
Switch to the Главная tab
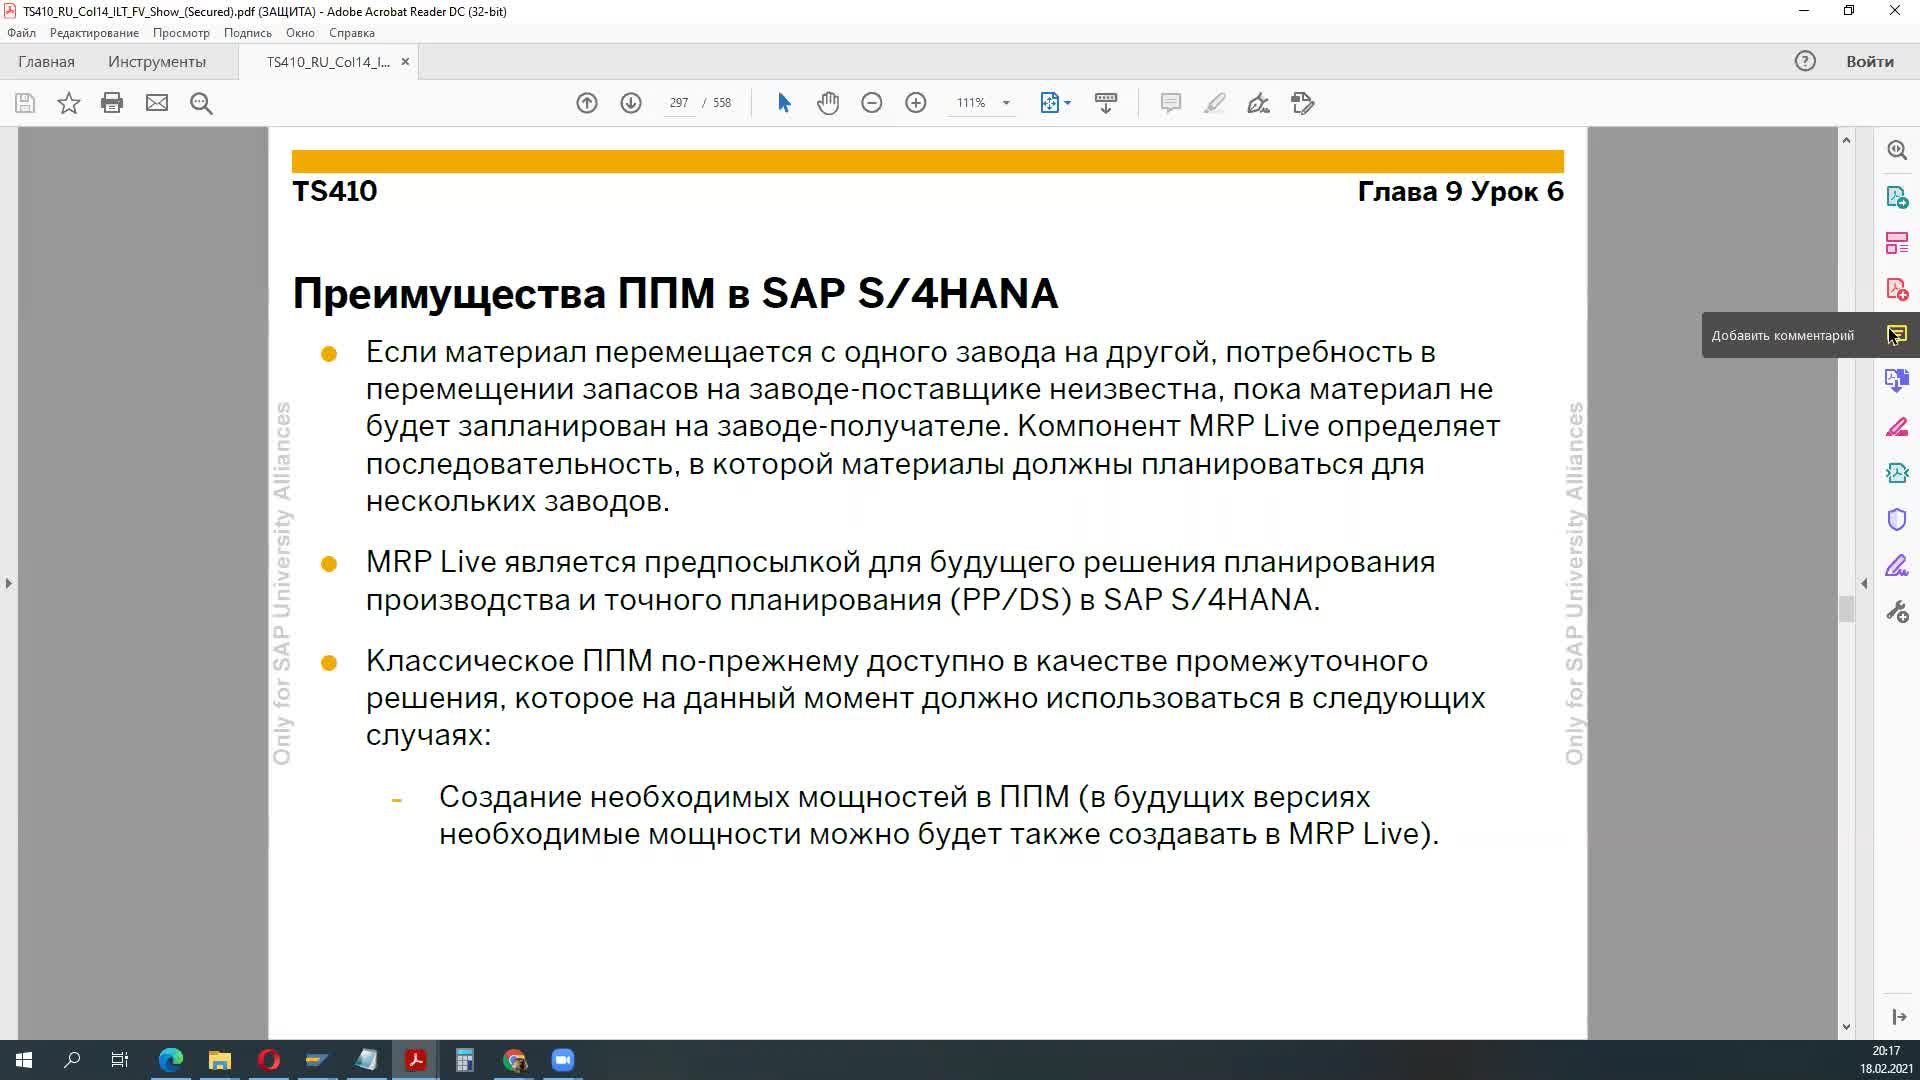(x=46, y=62)
